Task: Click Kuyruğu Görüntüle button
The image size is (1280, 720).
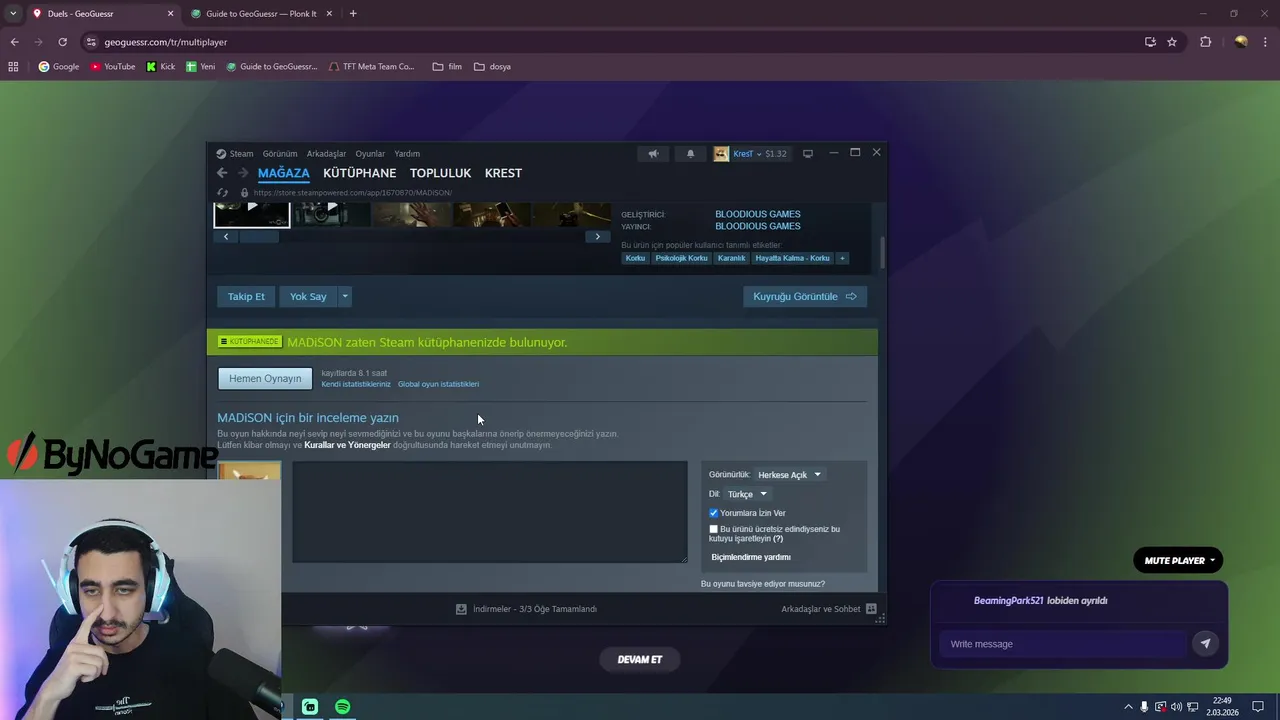Action: 805,296
